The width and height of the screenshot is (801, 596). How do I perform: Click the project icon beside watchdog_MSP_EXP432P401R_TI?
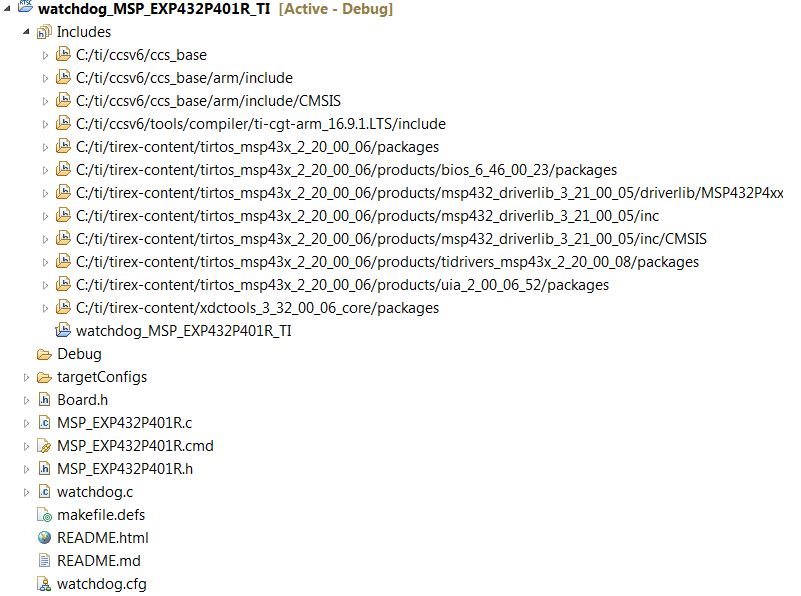[25, 7]
